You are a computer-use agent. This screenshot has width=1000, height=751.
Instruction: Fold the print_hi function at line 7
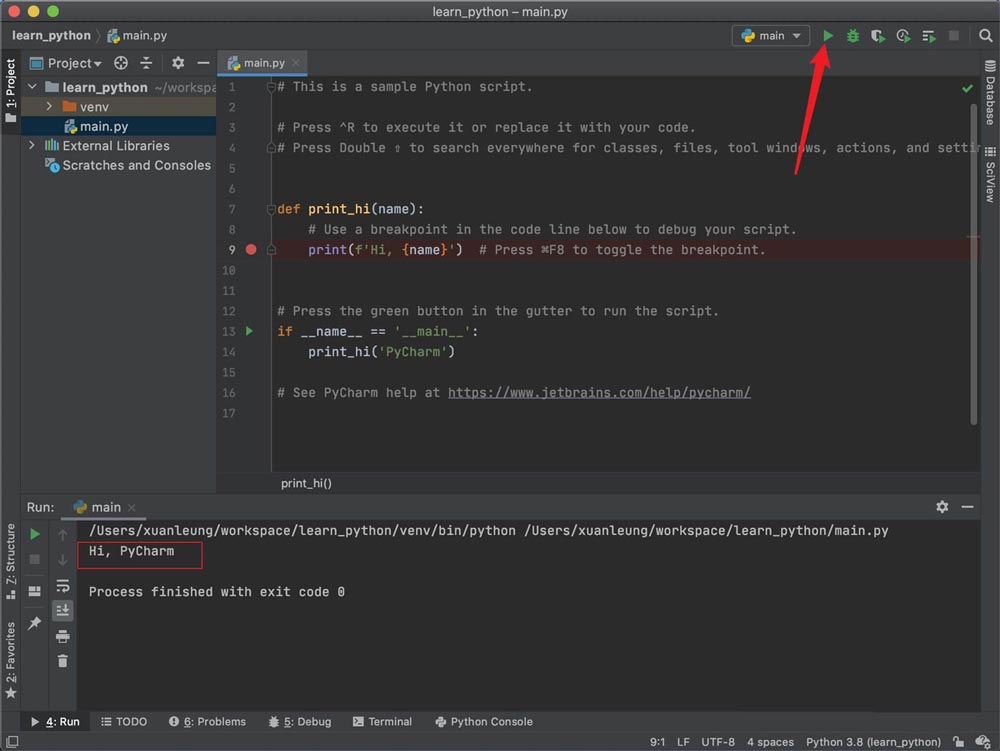tap(271, 209)
